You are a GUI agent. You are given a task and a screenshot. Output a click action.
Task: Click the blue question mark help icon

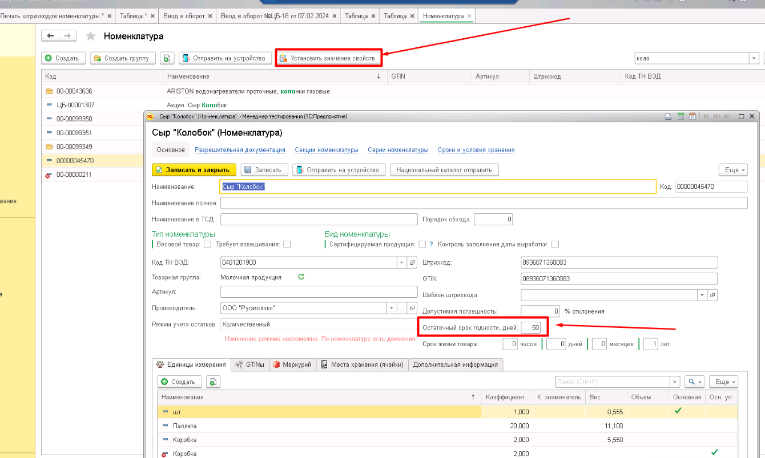click(431, 244)
